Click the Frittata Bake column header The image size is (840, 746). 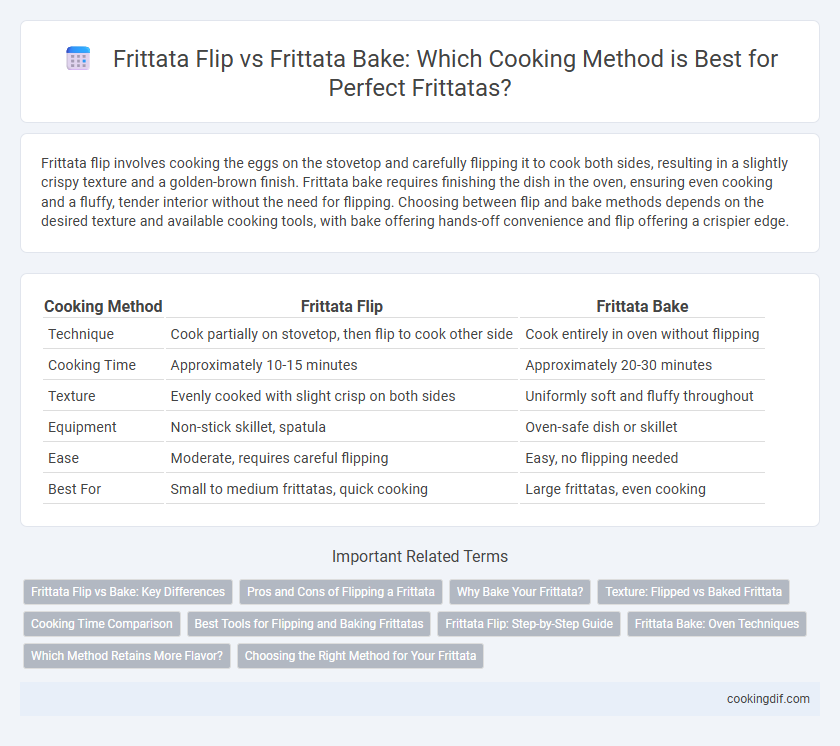[x=642, y=306]
